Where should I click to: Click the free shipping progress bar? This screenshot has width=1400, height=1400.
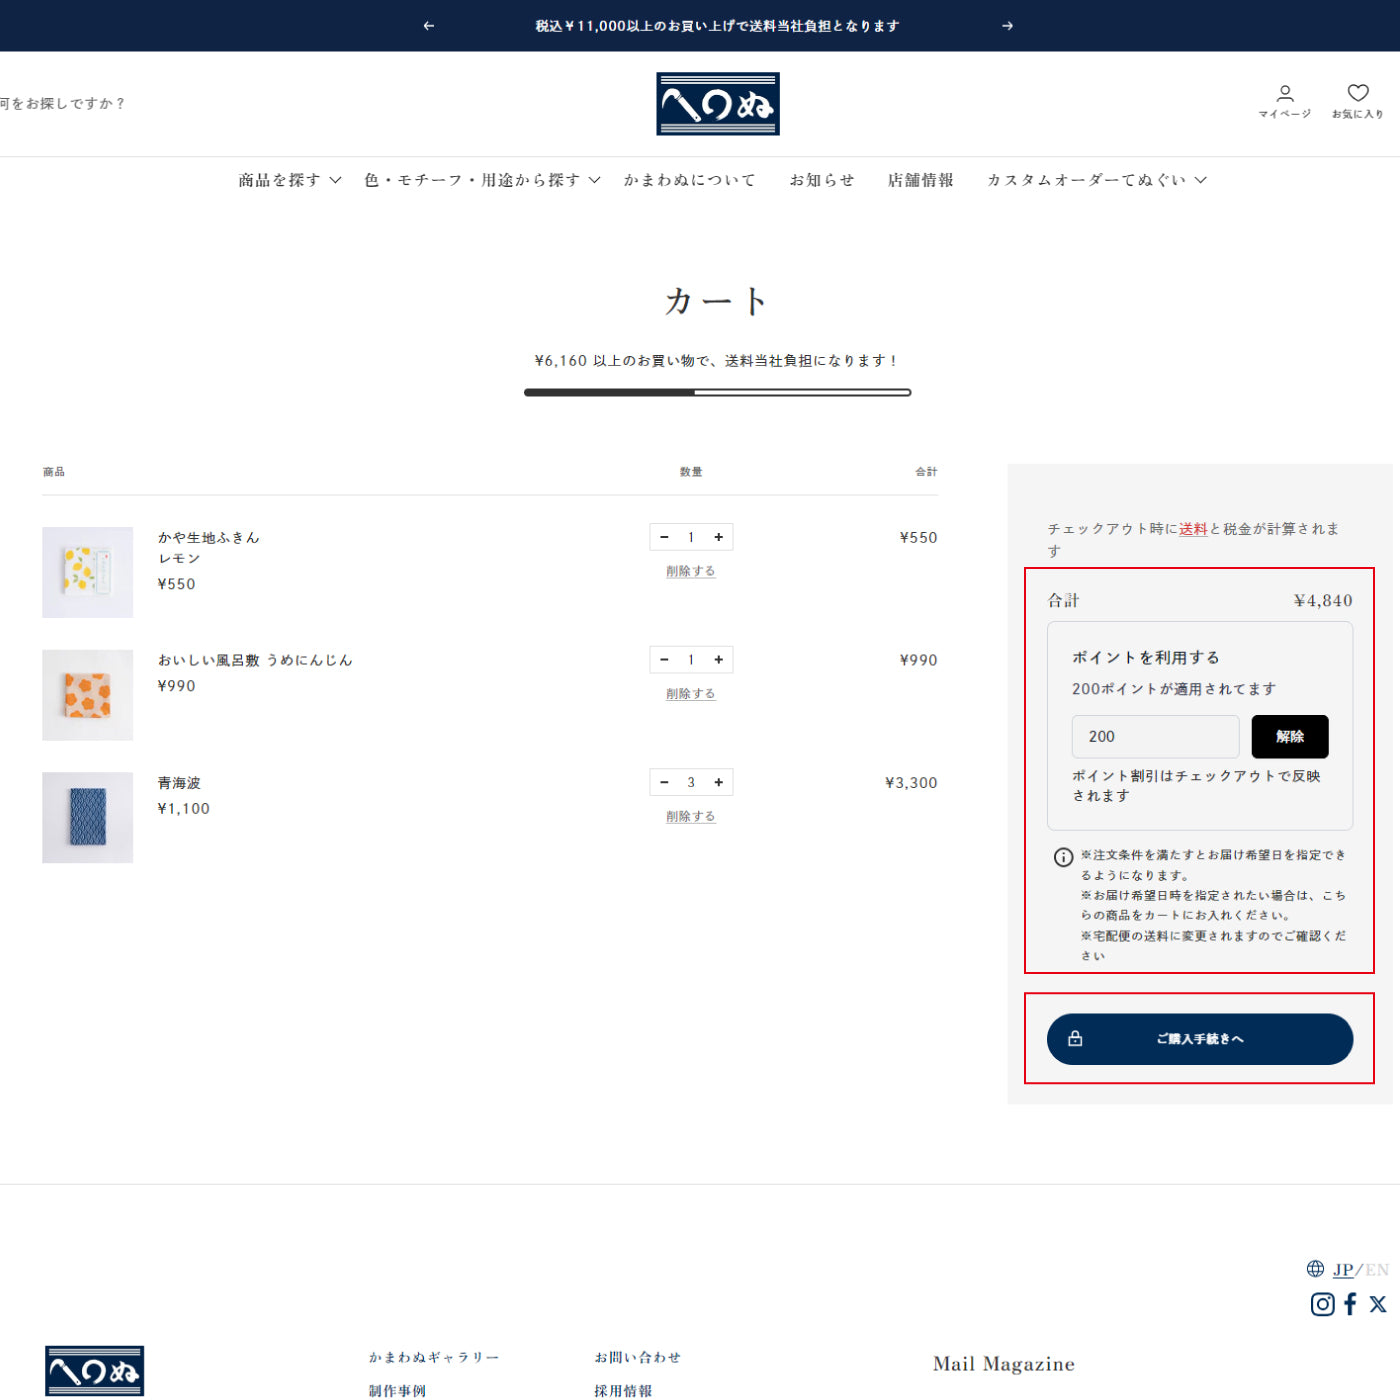click(717, 392)
